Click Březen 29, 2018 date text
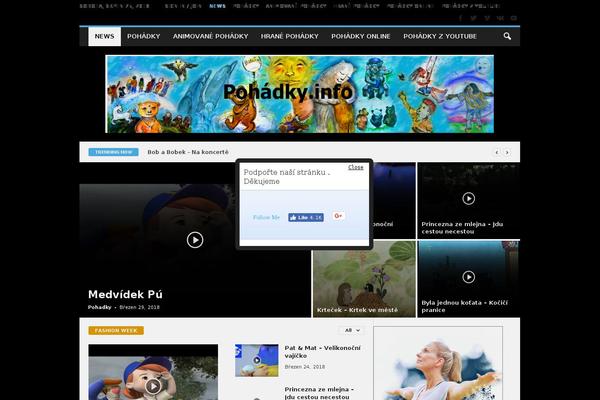This screenshot has height=400, width=600. coord(139,307)
